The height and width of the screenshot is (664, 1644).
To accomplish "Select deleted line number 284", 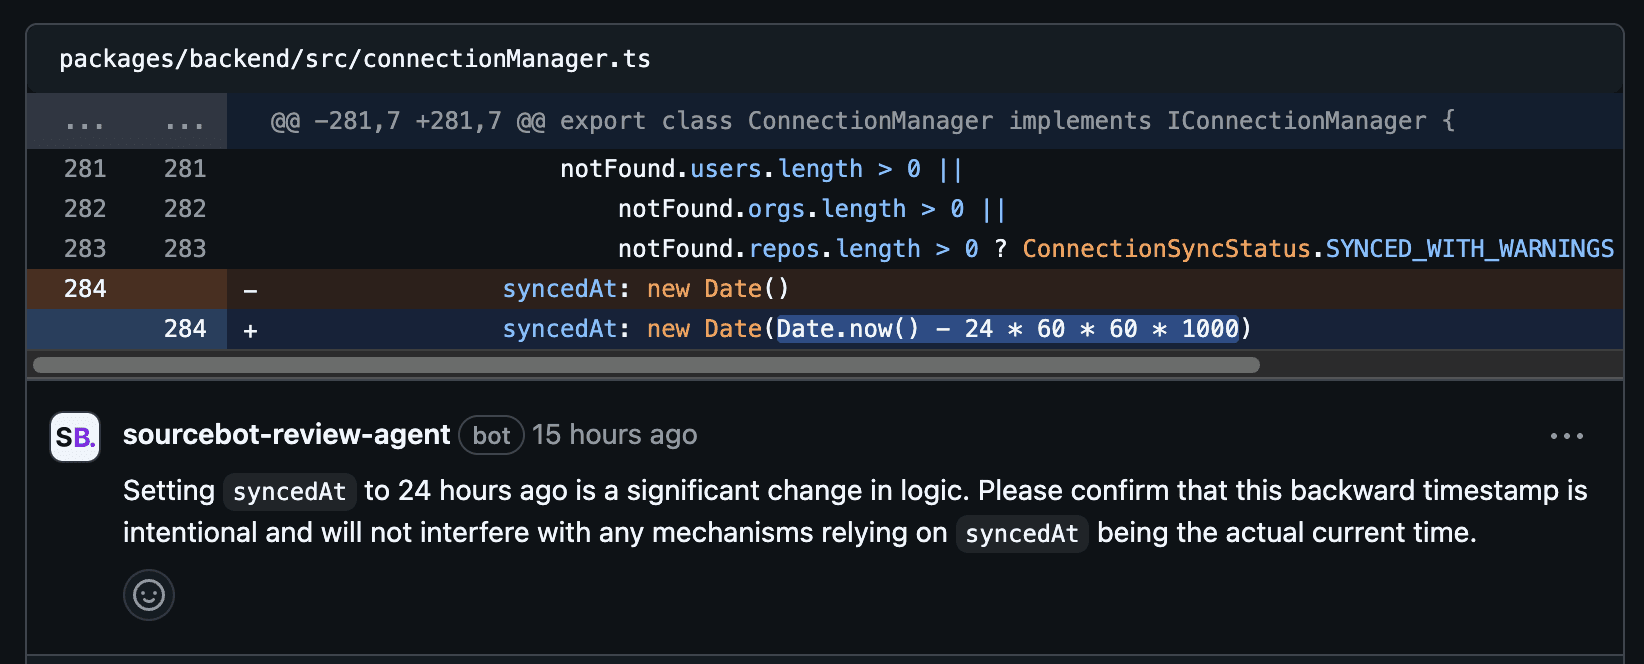I will point(85,289).
